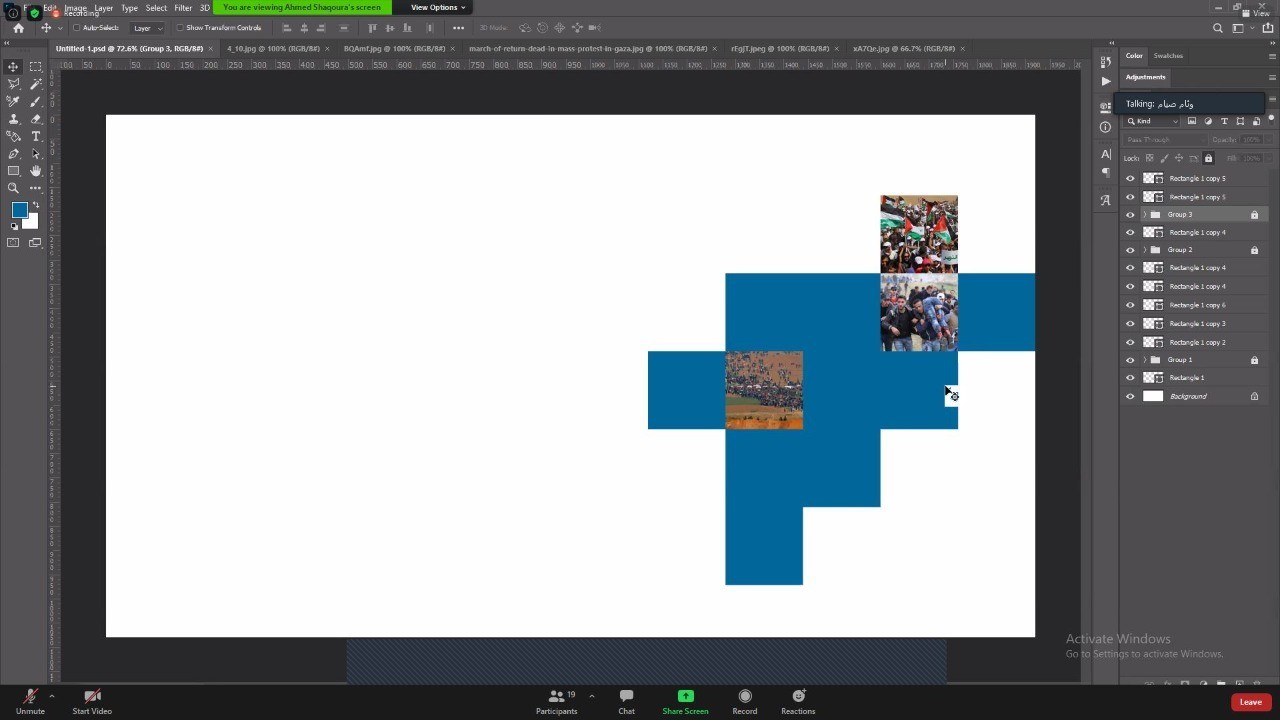Click Share Screen in Zoom bar
Viewport: 1280px width, 720px height.
pos(685,702)
